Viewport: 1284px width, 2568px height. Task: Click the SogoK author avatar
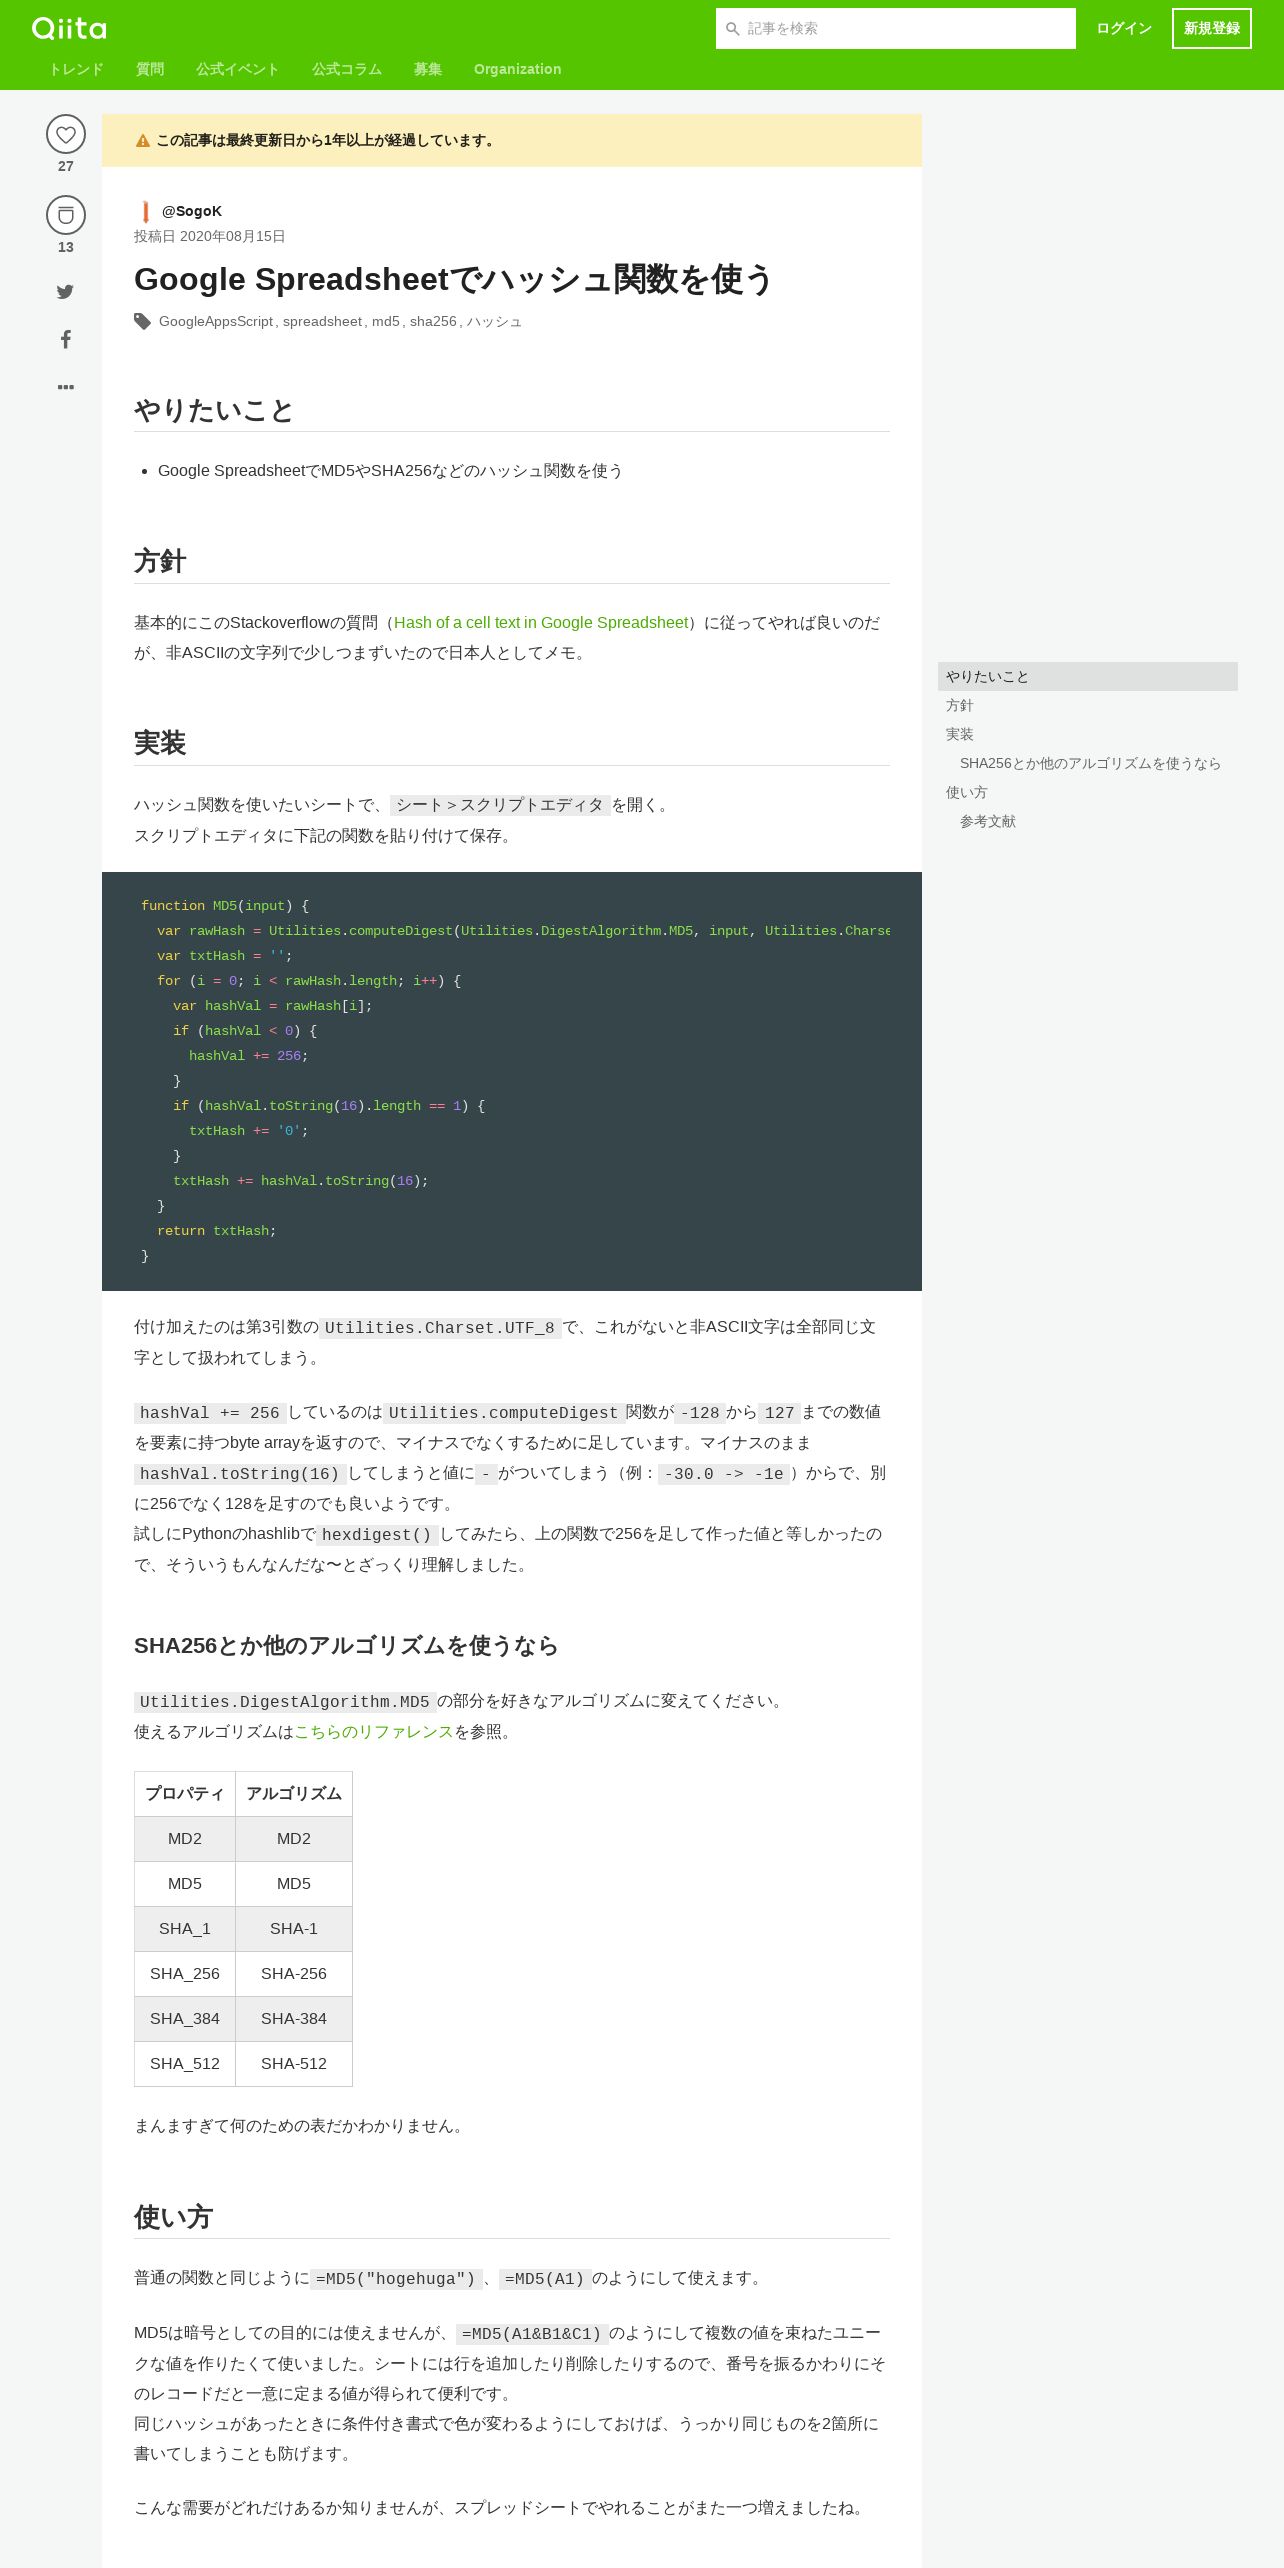pyautogui.click(x=145, y=211)
